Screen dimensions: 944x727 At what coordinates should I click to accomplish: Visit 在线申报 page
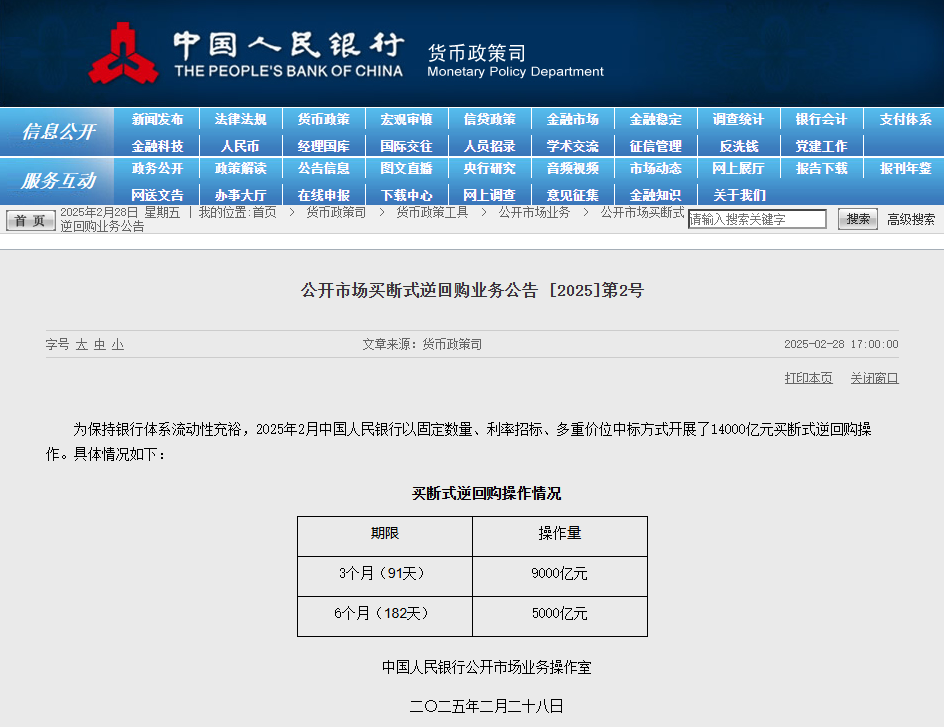click(323, 195)
